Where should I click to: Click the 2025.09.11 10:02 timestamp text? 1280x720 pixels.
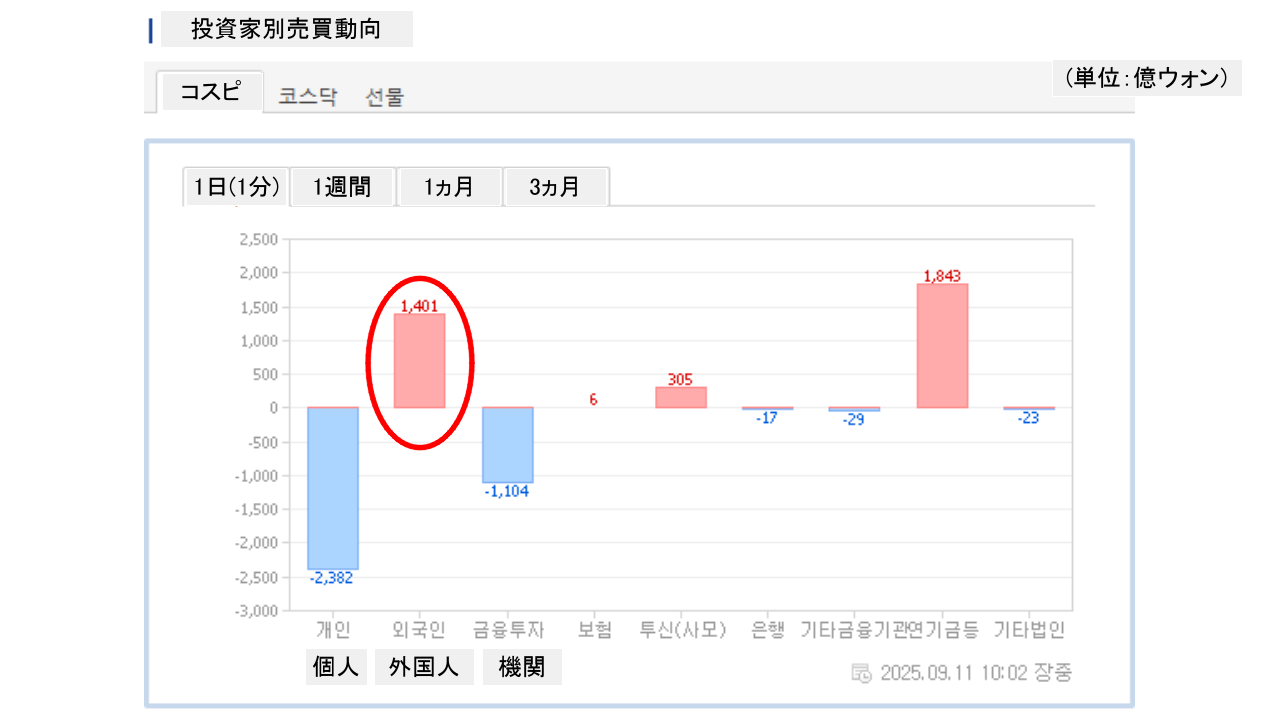coord(976,673)
